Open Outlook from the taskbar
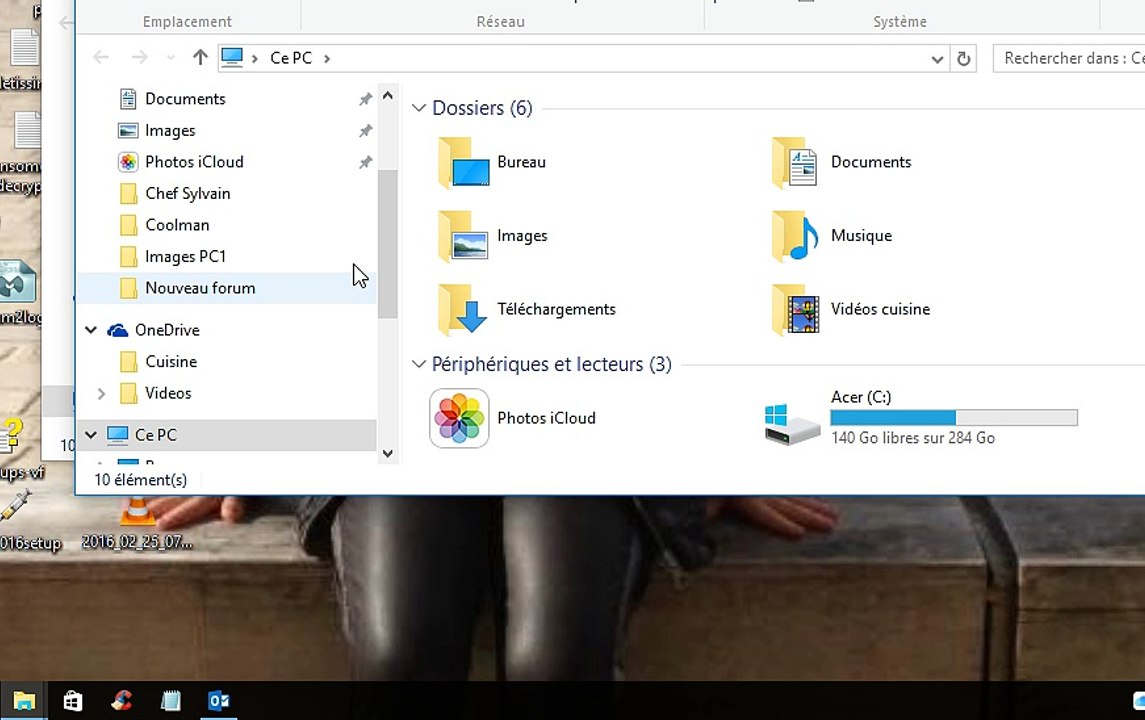Screen dimensions: 1145x720 click(219, 701)
